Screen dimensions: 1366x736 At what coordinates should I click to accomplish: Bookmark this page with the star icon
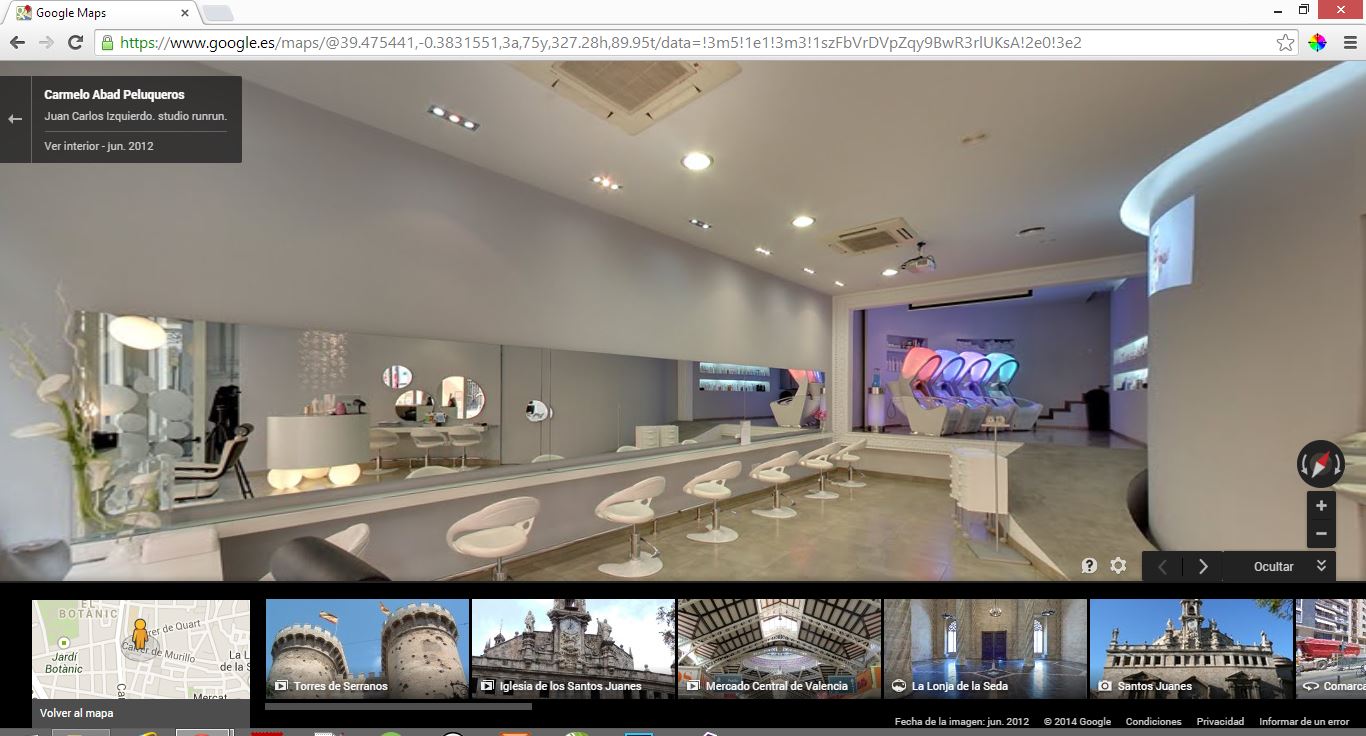pos(1286,42)
